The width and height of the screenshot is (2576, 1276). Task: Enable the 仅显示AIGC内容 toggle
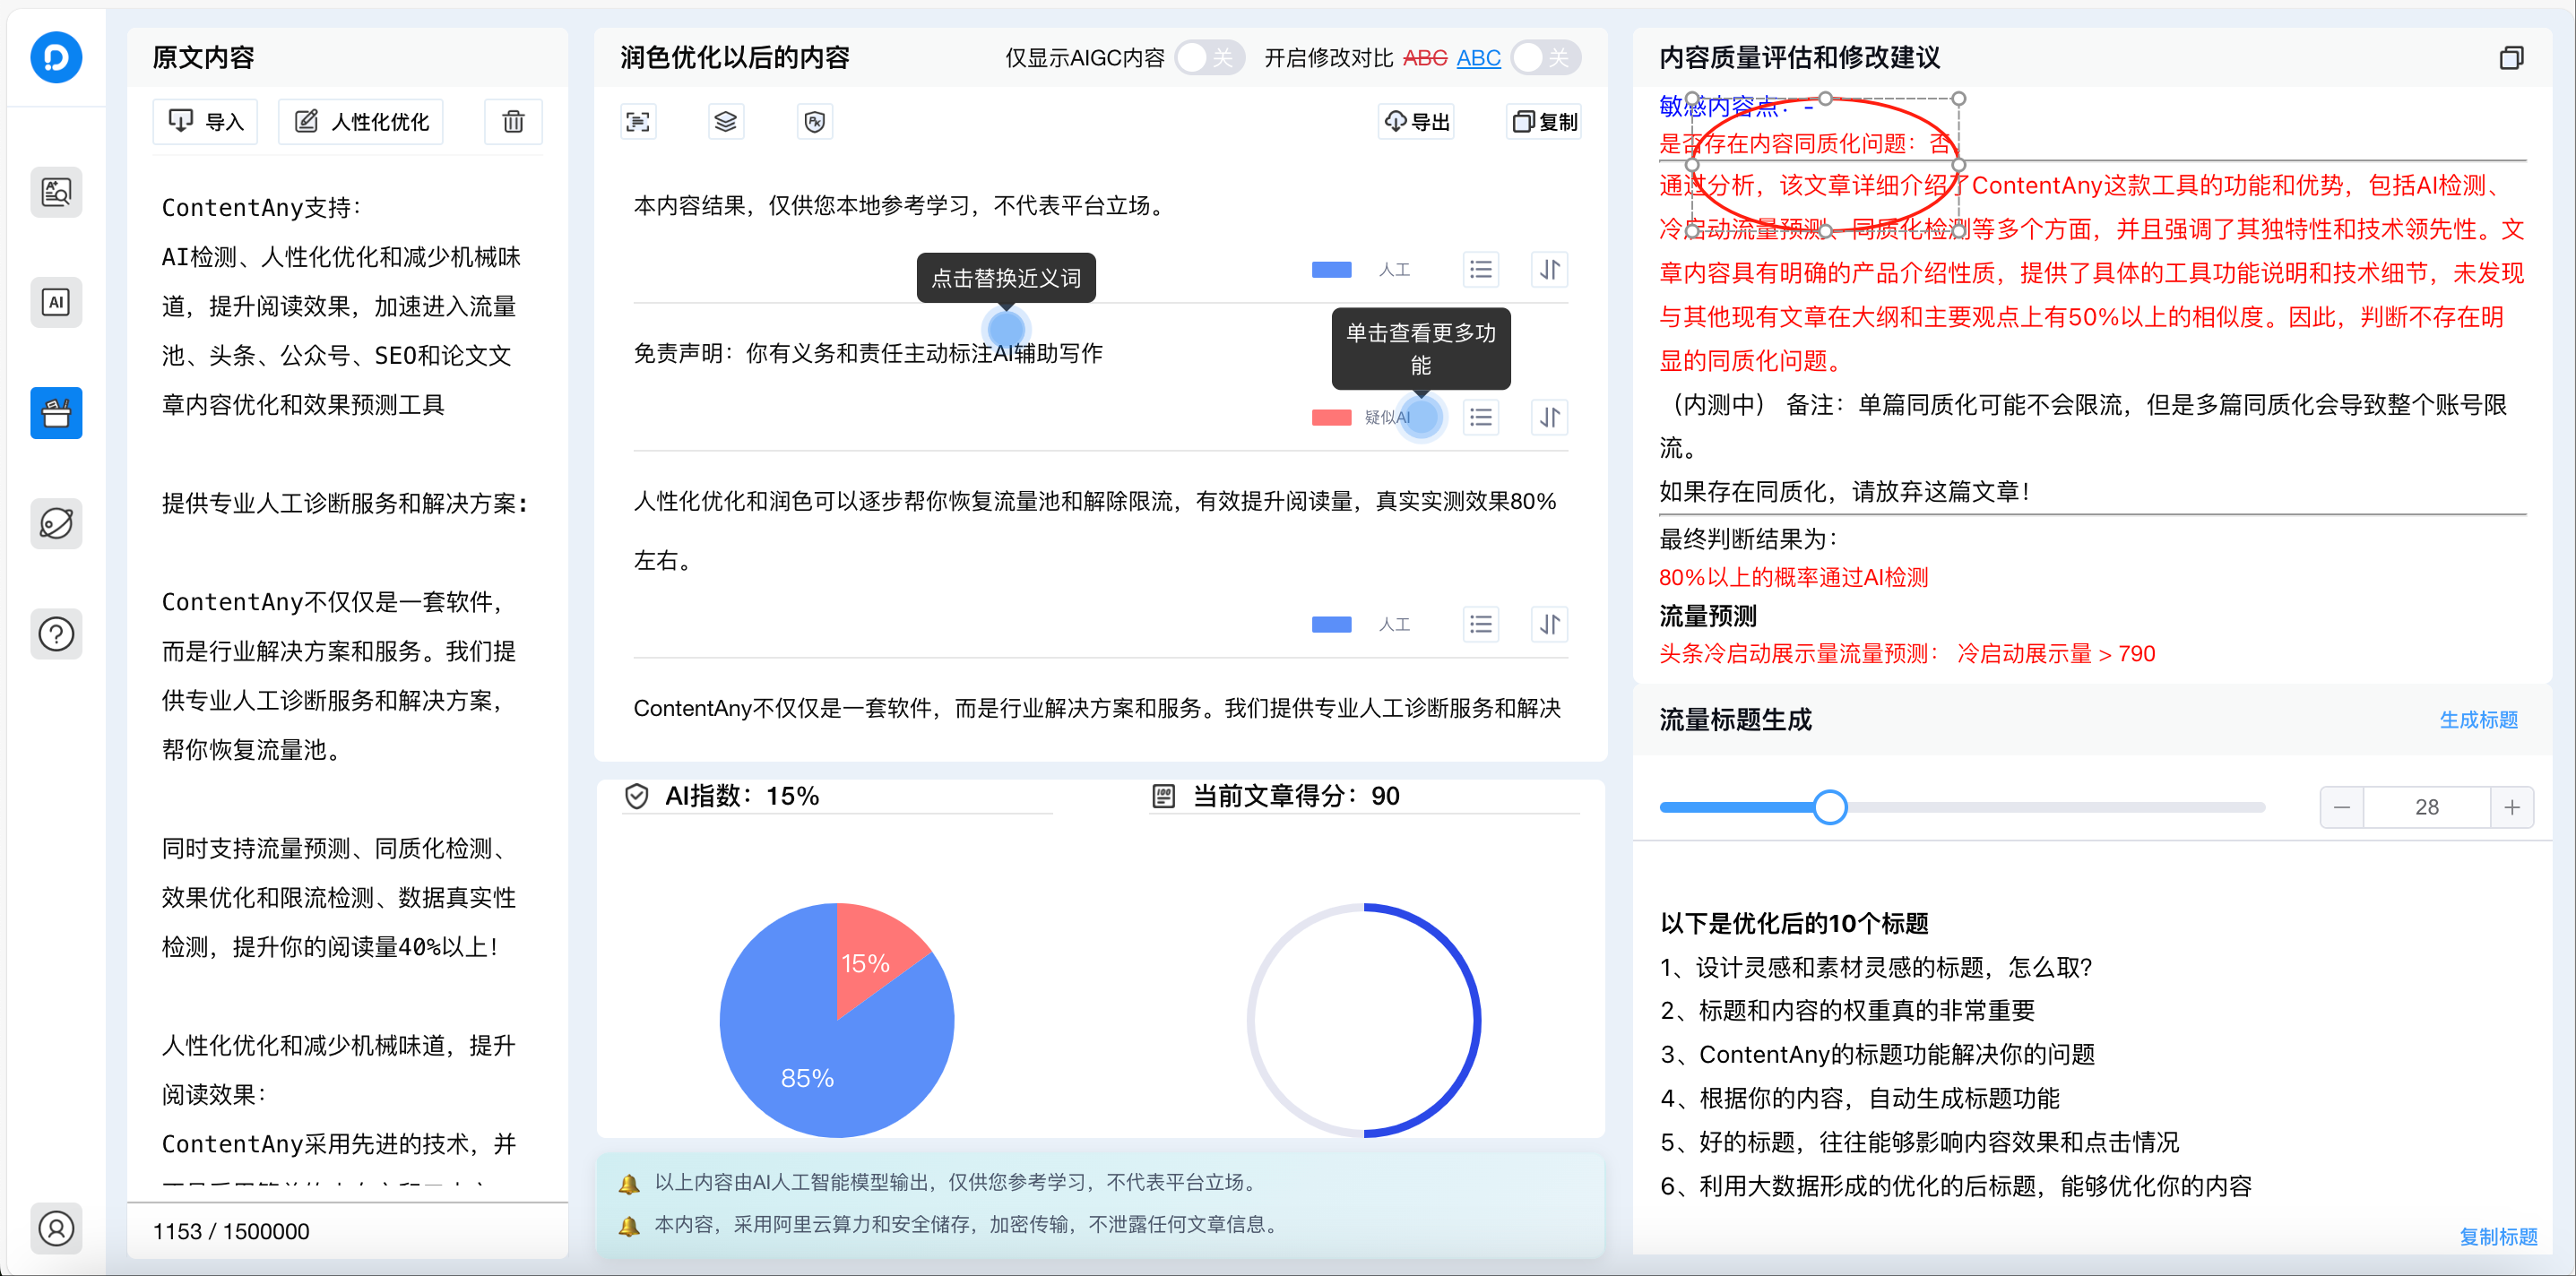1210,58
